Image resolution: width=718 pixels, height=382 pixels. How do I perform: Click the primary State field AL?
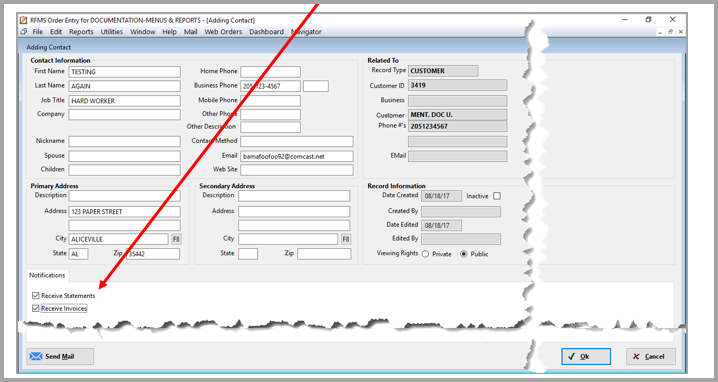click(78, 254)
